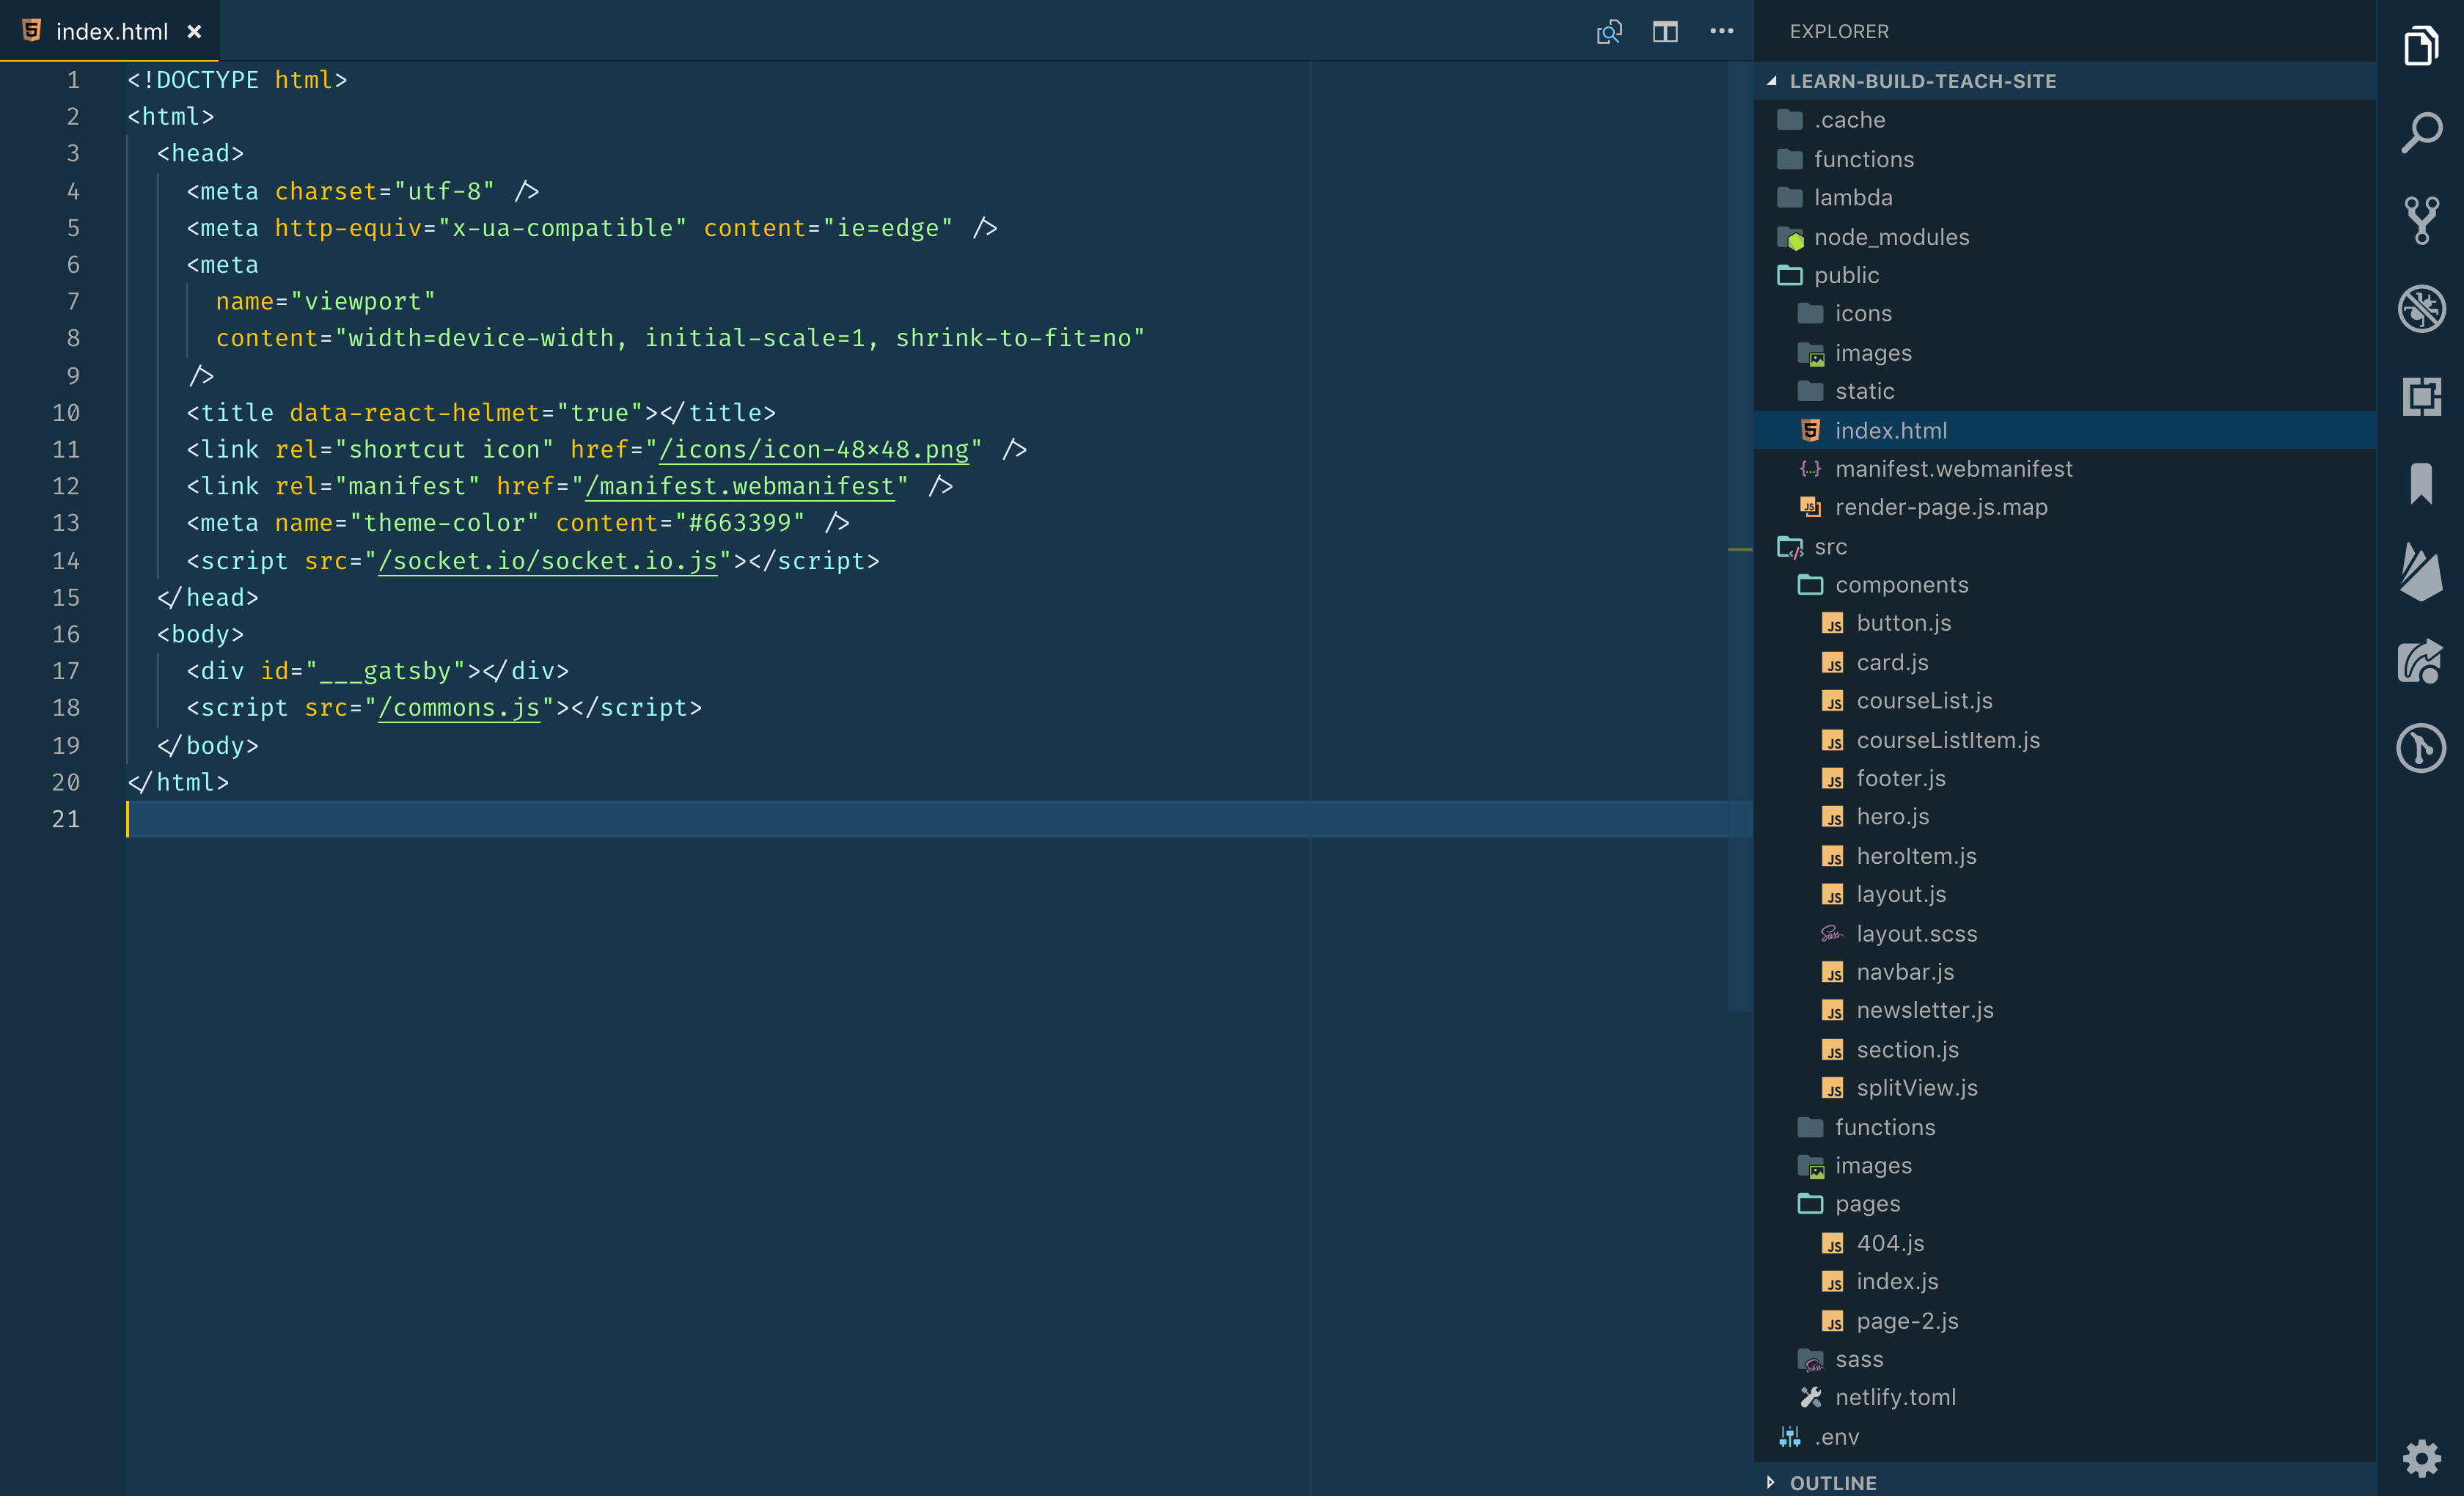This screenshot has width=2464, height=1496.
Task: Click line number 10 in the gutter
Action: 66,412
